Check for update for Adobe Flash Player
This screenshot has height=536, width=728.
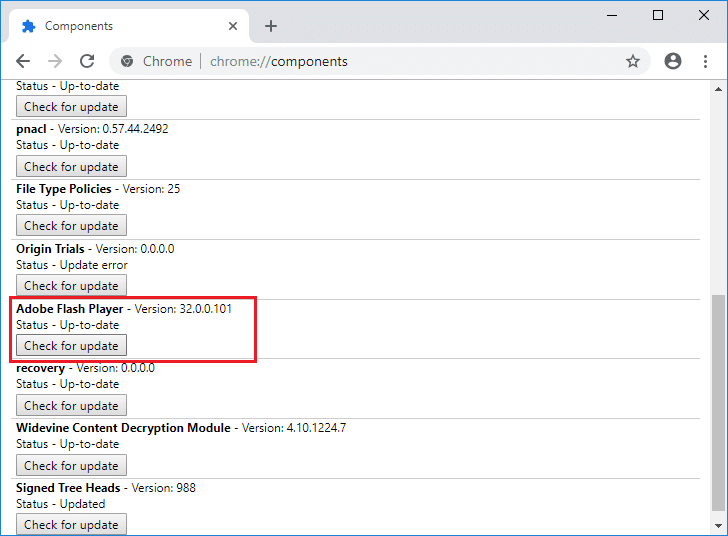click(x=71, y=346)
